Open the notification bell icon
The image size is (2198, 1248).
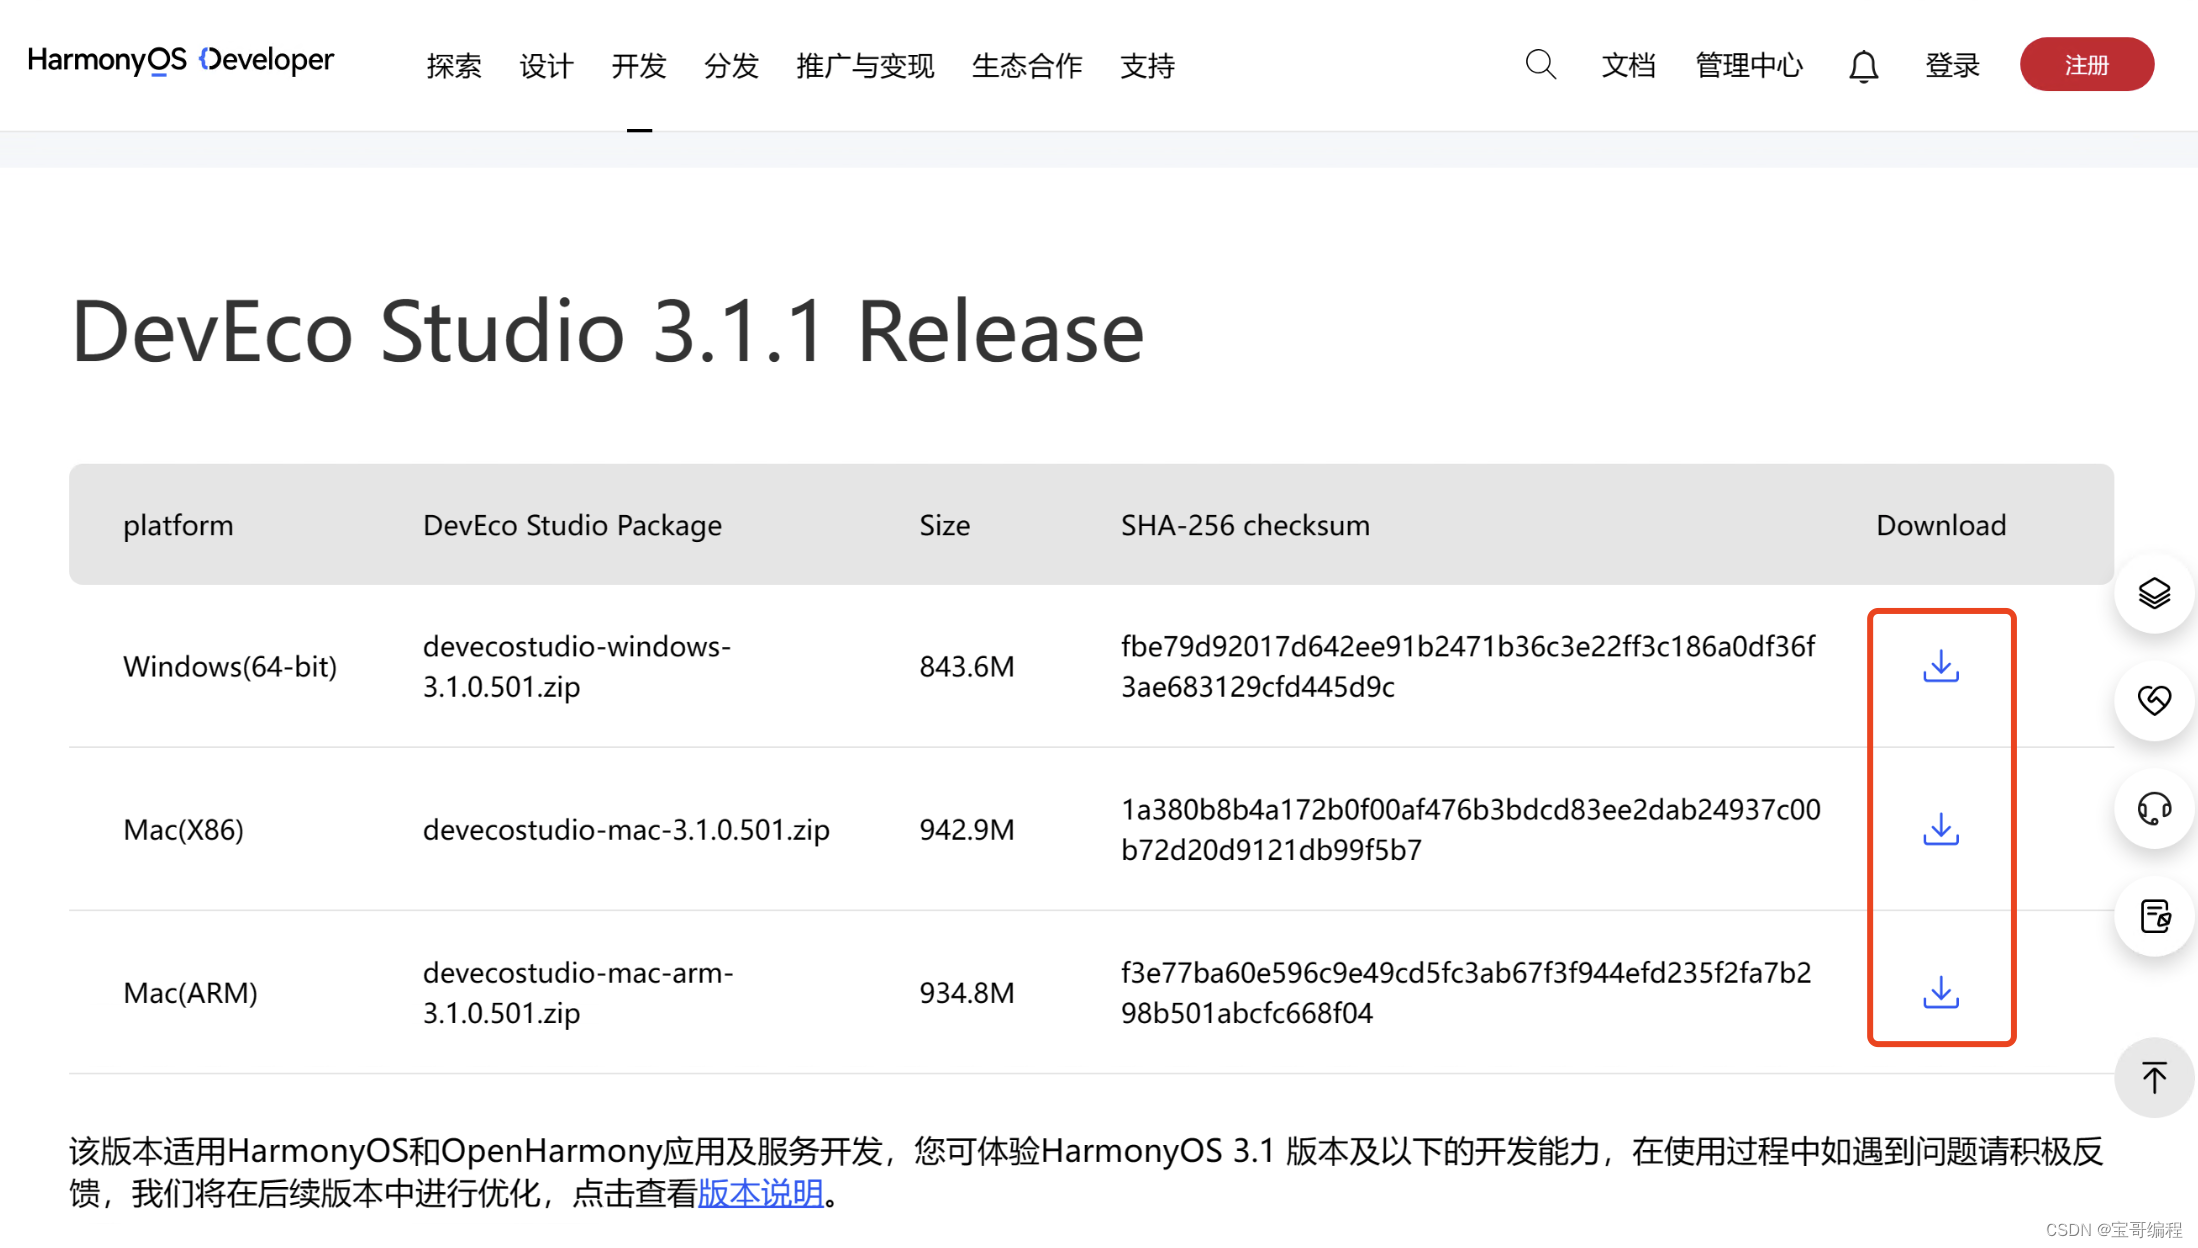click(x=1862, y=65)
